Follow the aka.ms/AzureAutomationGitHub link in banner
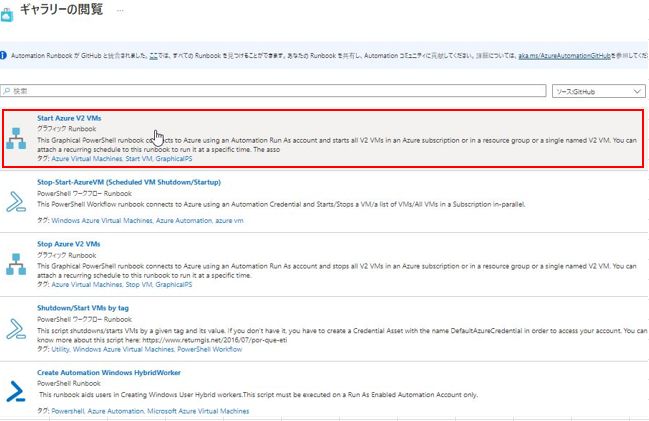 pyautogui.click(x=565, y=55)
